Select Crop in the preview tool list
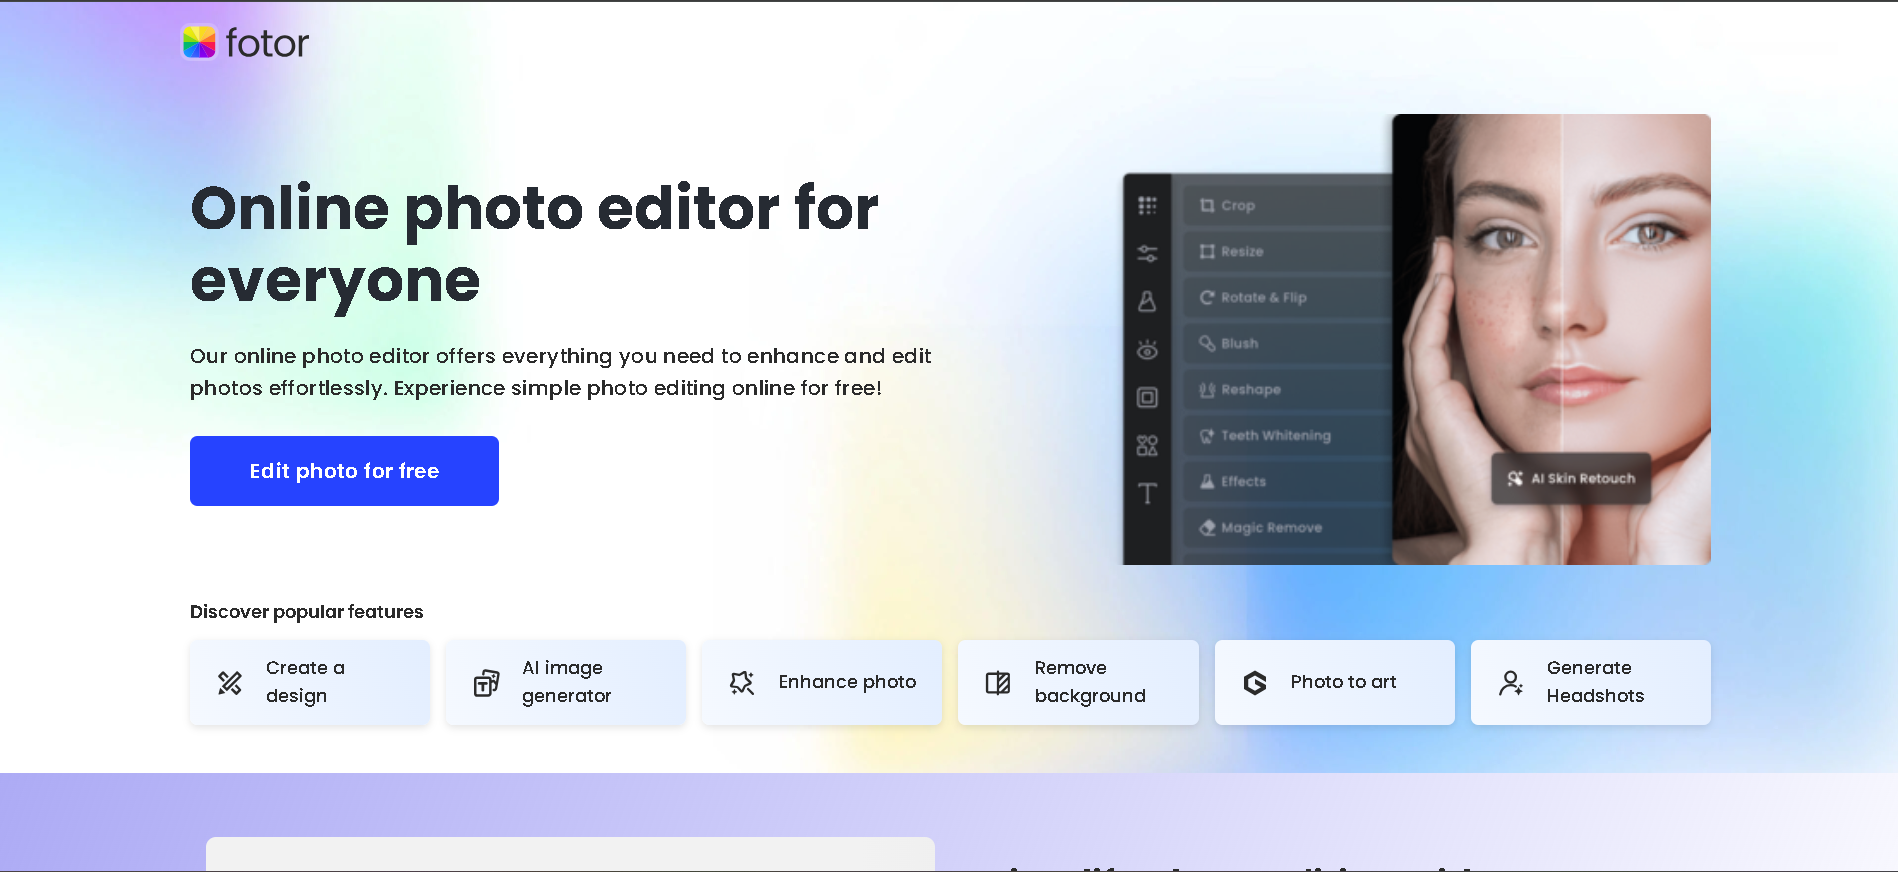 1288,205
